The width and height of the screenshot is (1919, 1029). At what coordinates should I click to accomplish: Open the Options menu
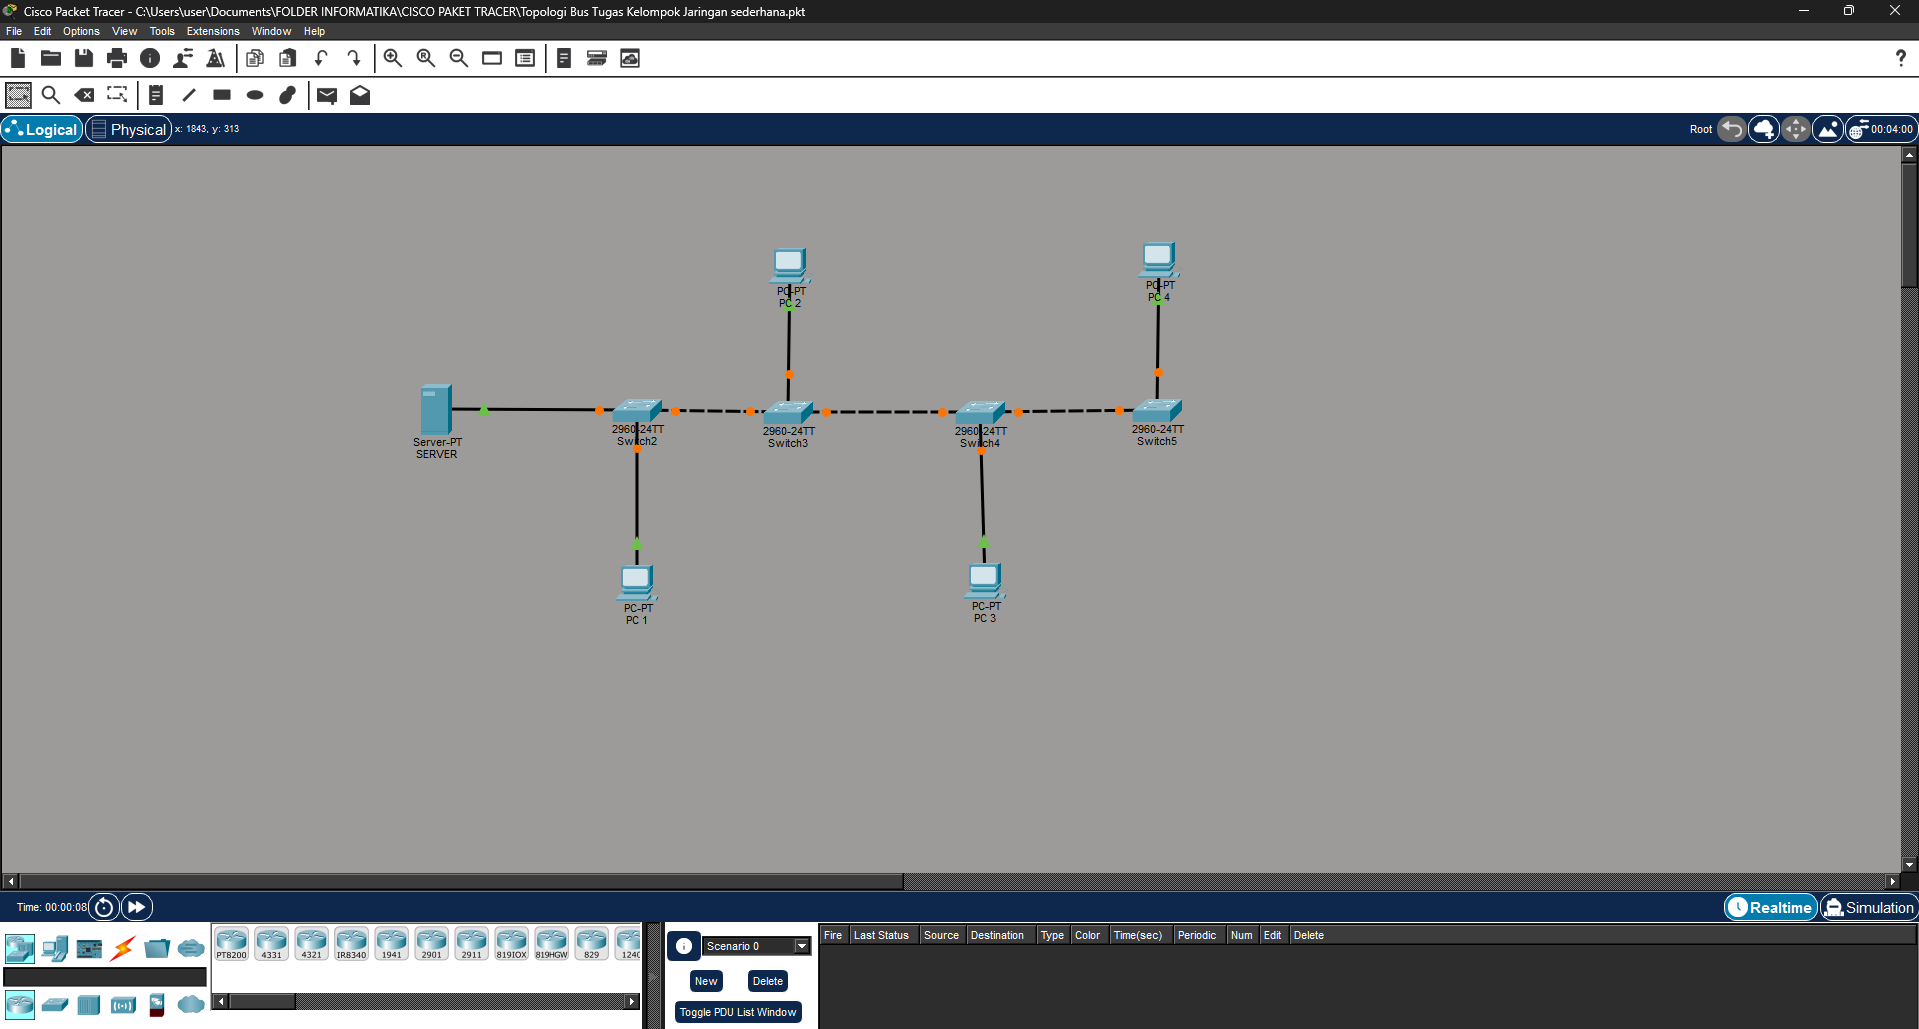pos(81,31)
